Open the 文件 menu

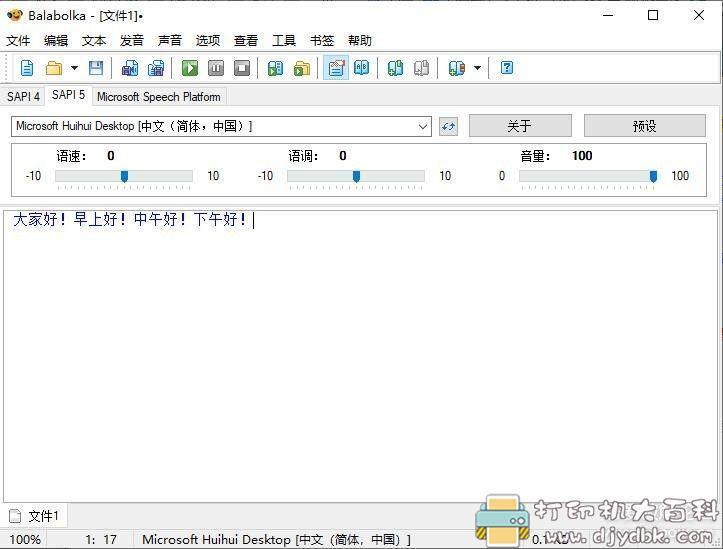[x=18, y=41]
